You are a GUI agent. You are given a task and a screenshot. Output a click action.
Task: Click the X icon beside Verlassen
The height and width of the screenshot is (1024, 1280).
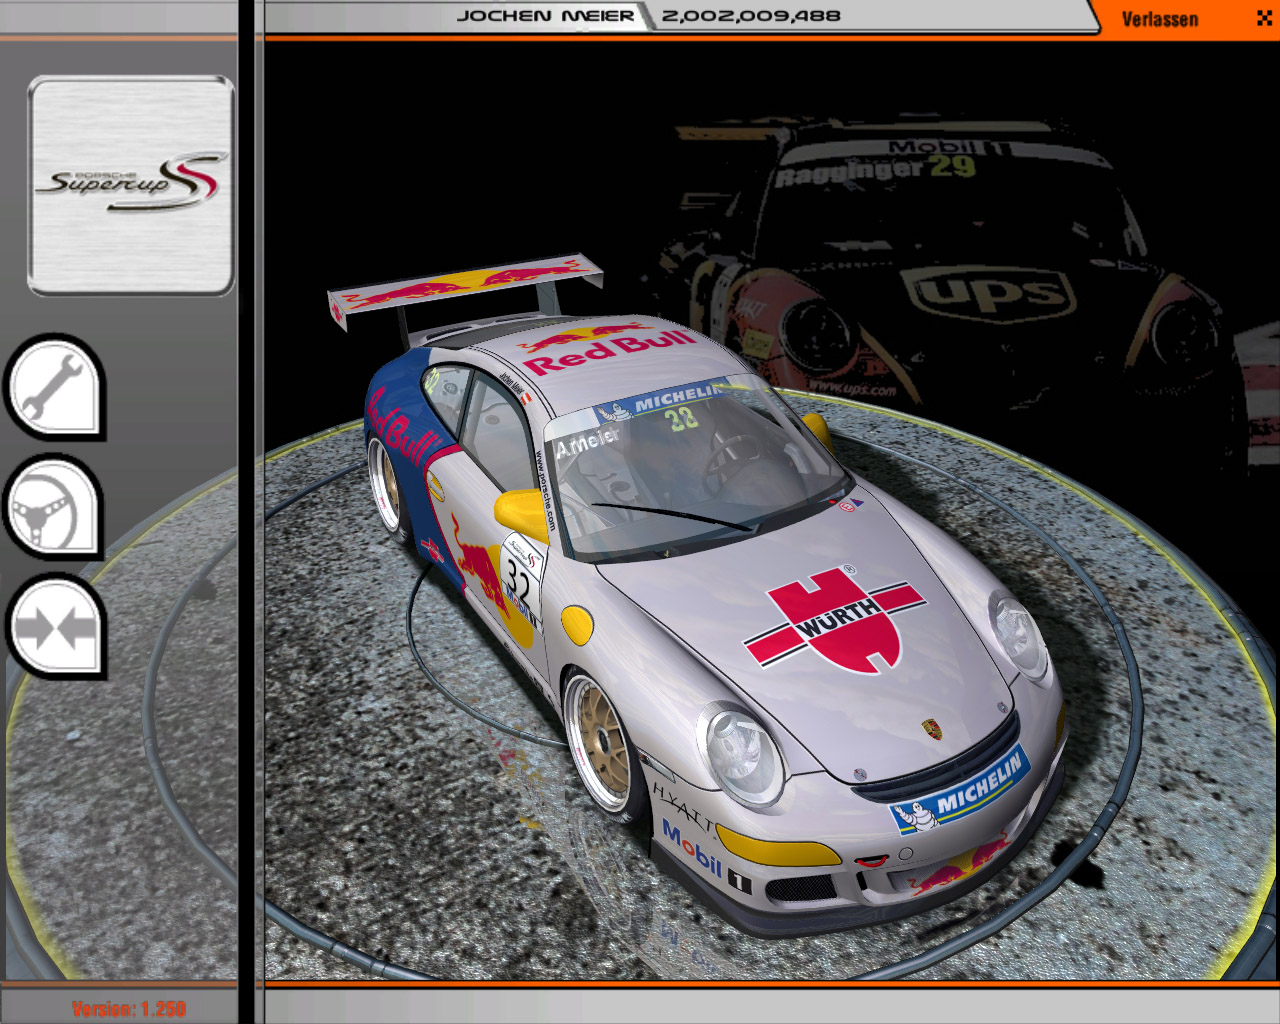pos(1264,18)
